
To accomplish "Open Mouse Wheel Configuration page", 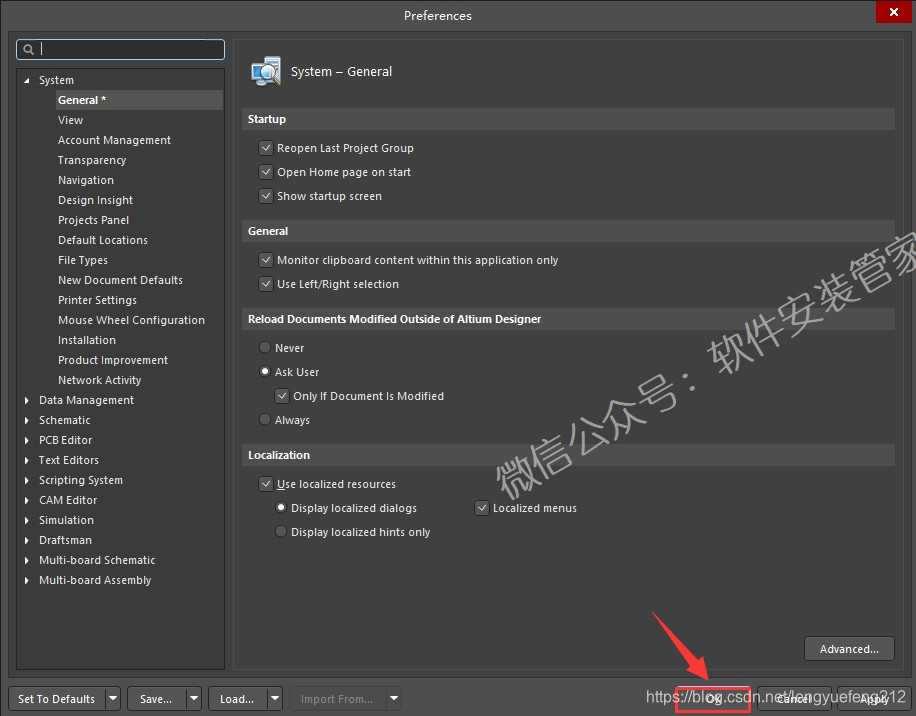I will click(131, 320).
